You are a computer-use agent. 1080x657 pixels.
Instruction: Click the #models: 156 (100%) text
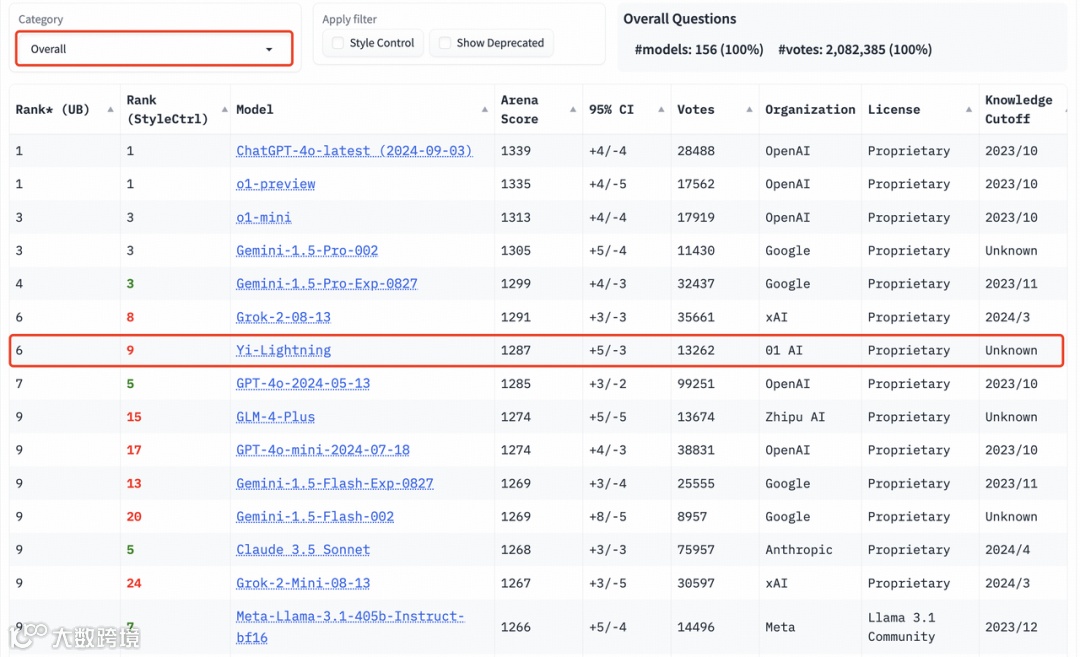click(698, 50)
